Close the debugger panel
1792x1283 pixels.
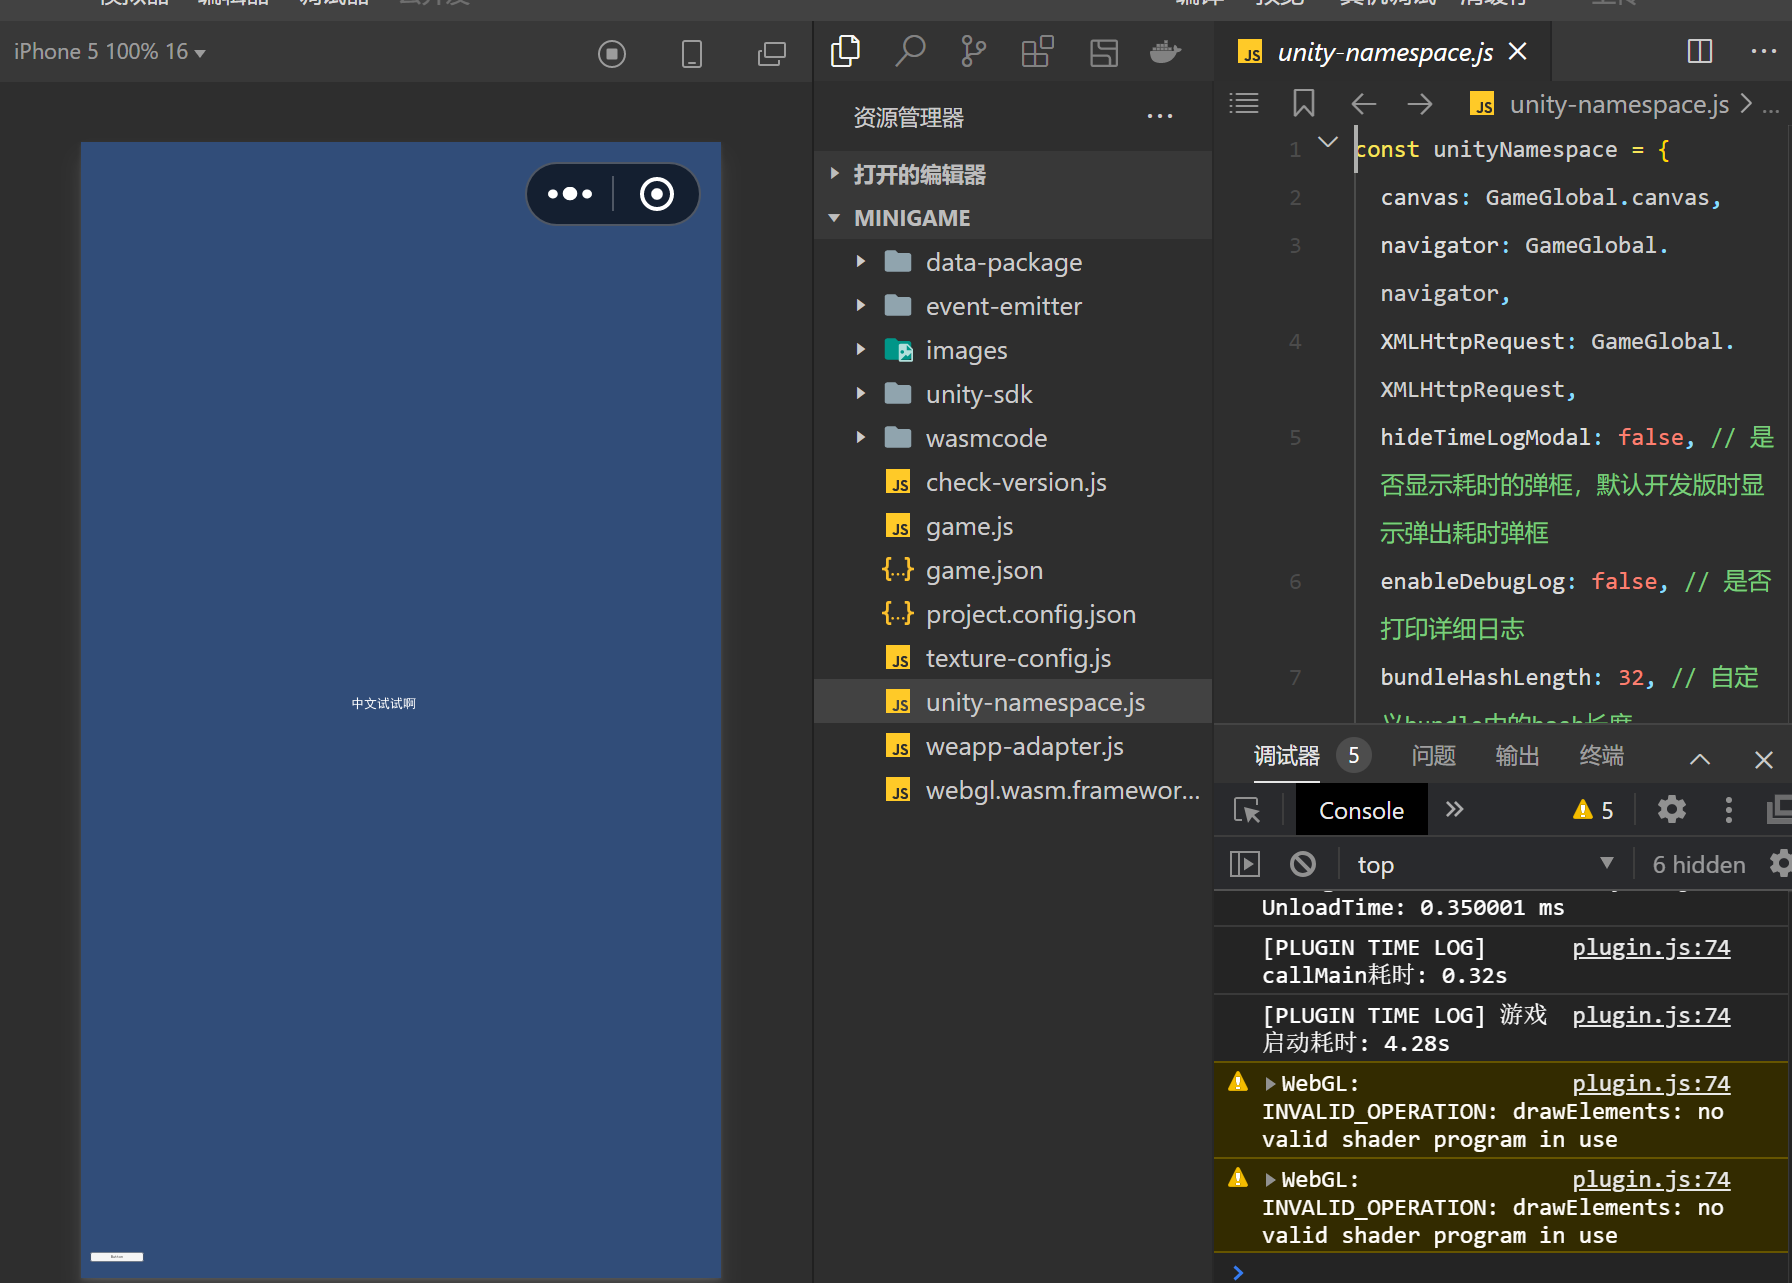click(x=1764, y=760)
